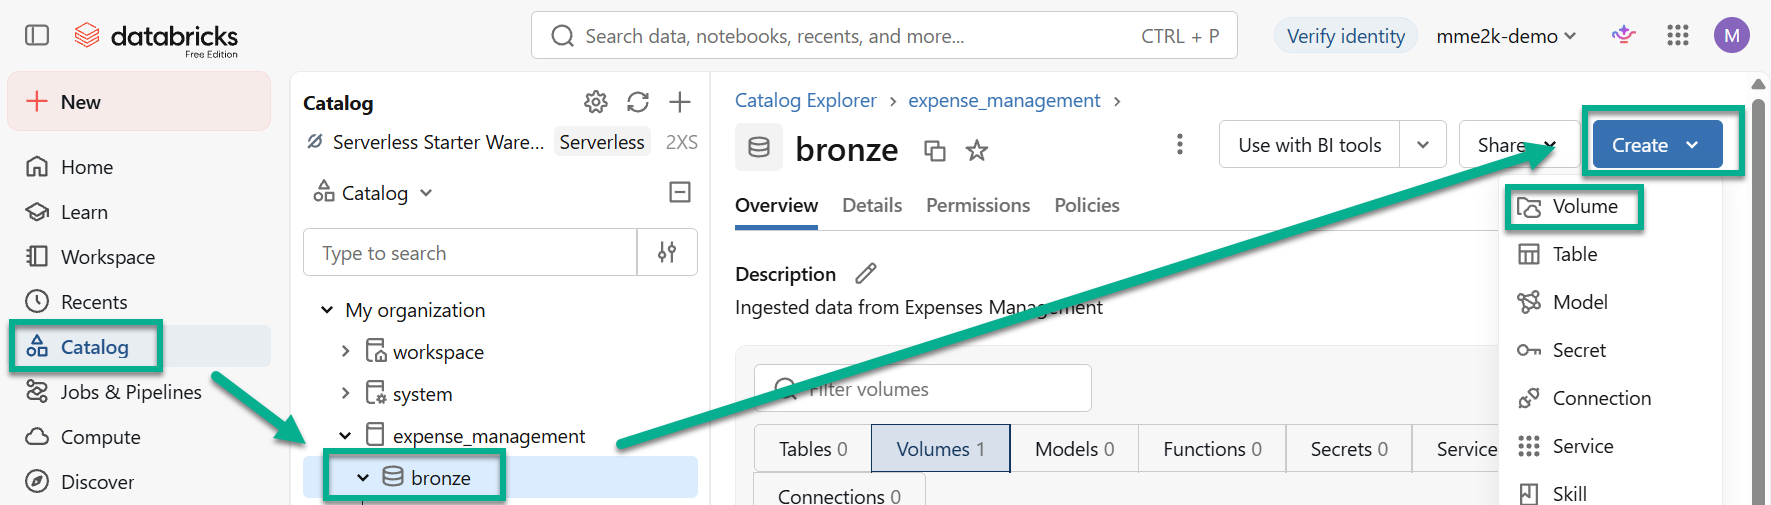The image size is (1771, 505).
Task: Copy the bronze schema name
Action: tap(935, 151)
